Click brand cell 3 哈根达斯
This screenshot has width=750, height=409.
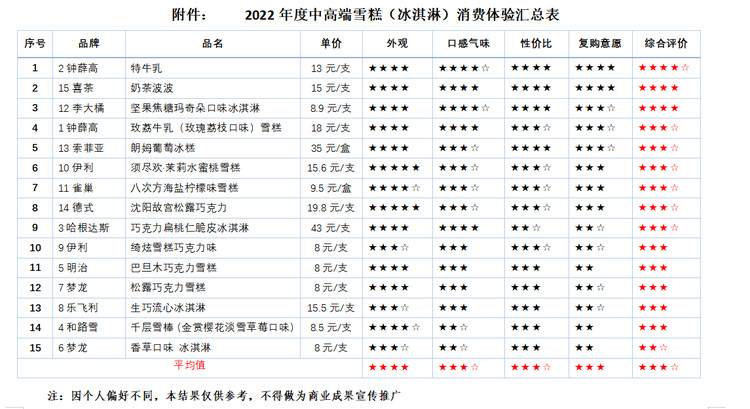coord(84,228)
